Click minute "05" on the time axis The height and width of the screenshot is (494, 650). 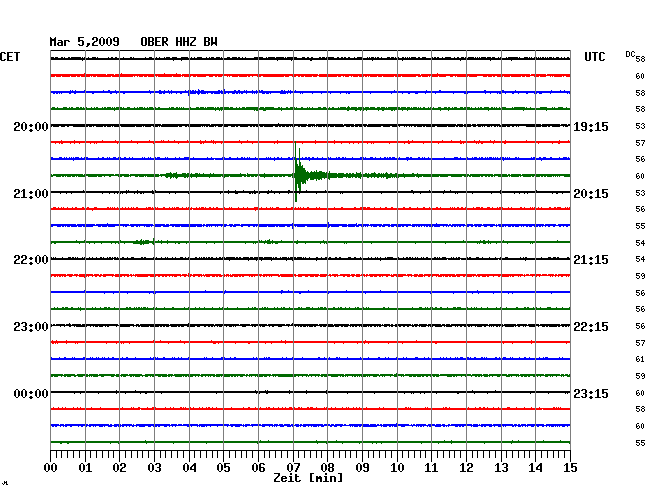pos(223,467)
